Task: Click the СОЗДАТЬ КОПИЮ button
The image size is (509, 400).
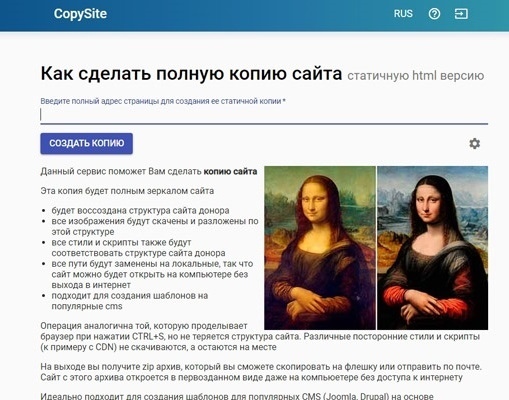Action: [x=87, y=143]
